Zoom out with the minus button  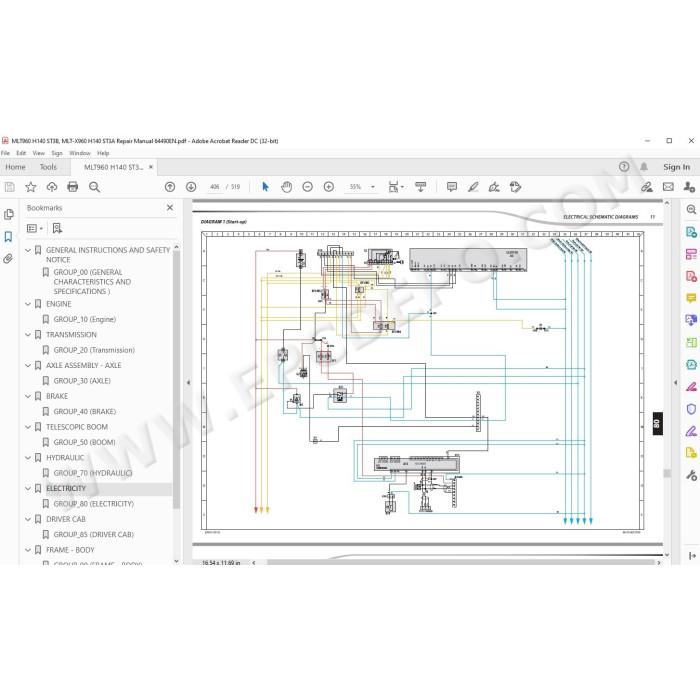click(x=308, y=187)
